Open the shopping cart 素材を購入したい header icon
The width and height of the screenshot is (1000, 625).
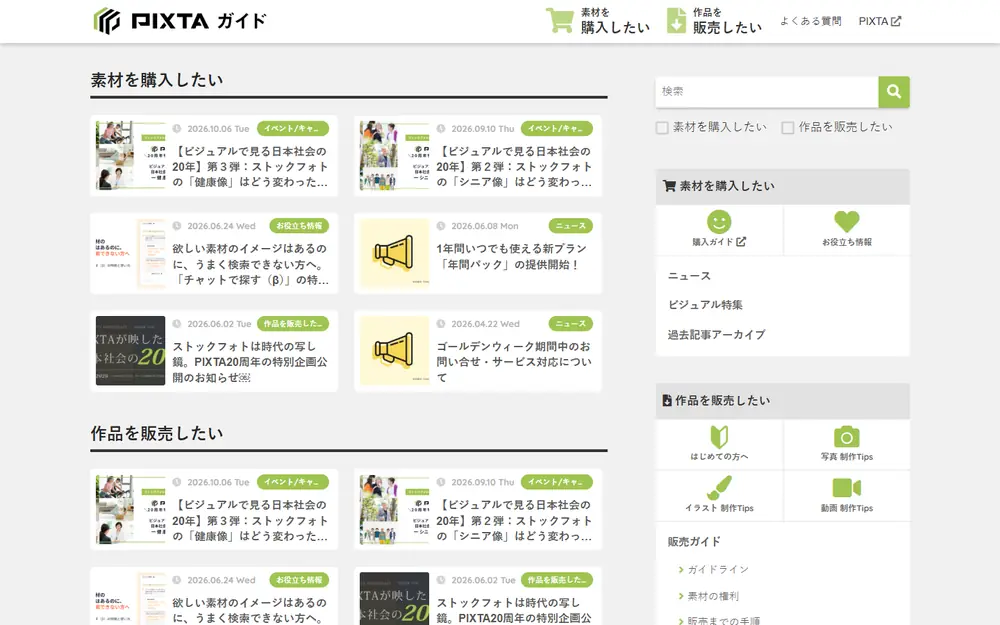[x=559, y=20]
